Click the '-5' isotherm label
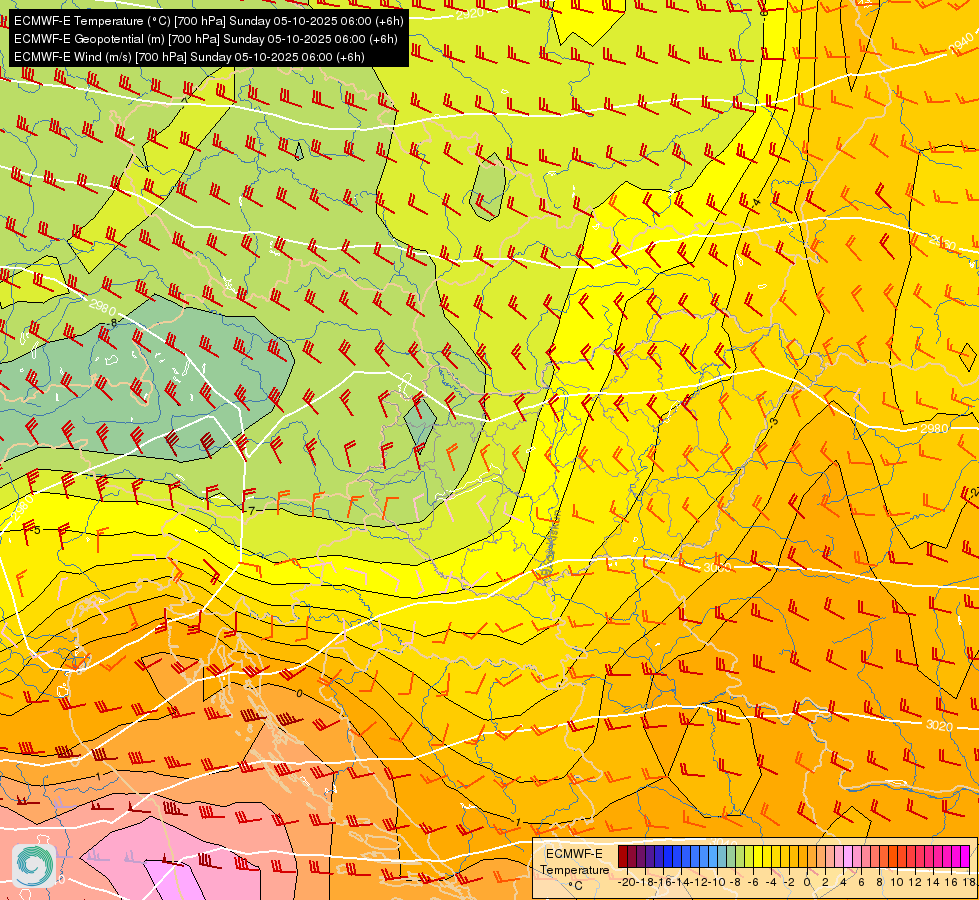Viewport: 979px width, 900px height. pos(36,530)
